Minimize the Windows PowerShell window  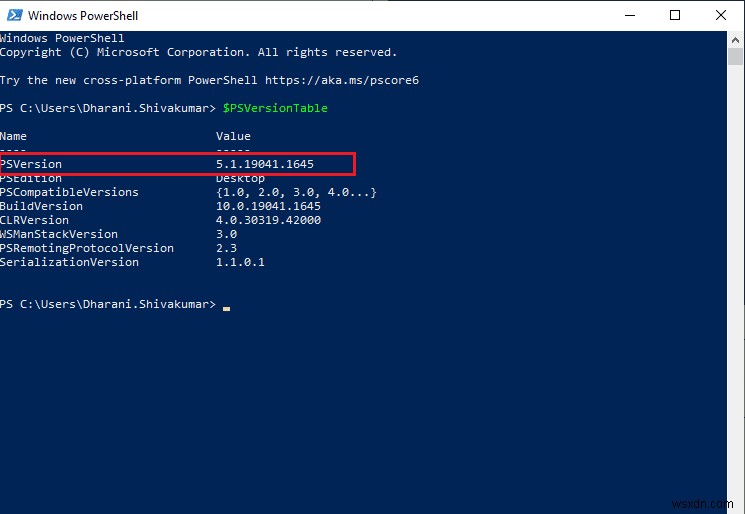[x=630, y=15]
